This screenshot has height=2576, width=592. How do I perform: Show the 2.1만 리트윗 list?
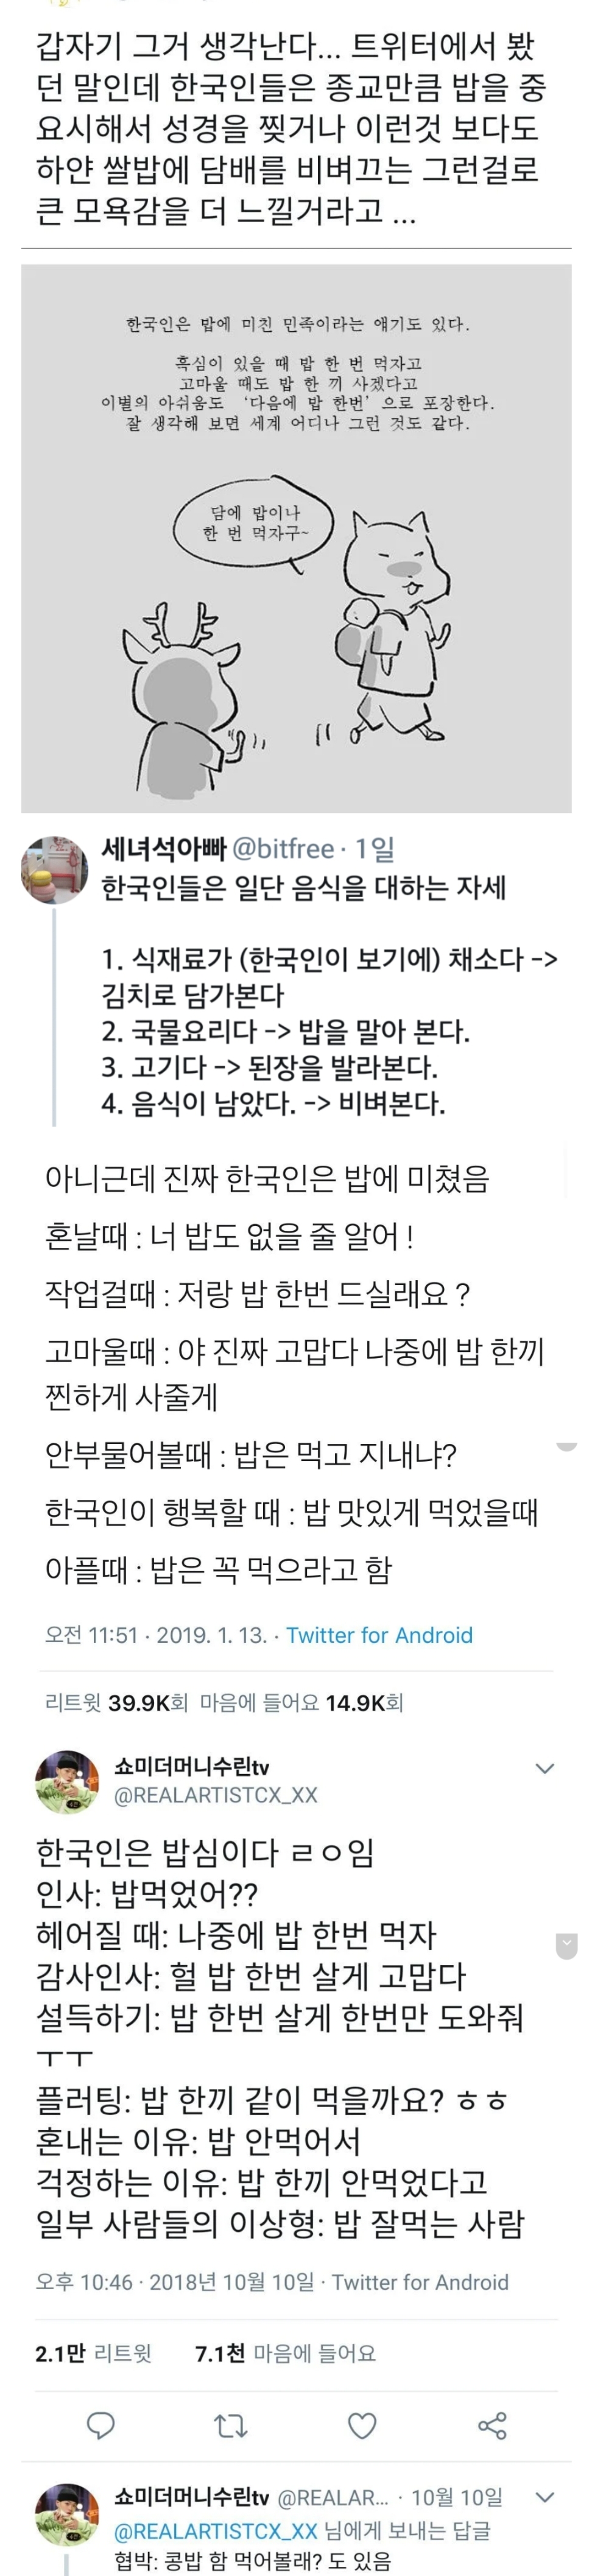[x=93, y=2353]
